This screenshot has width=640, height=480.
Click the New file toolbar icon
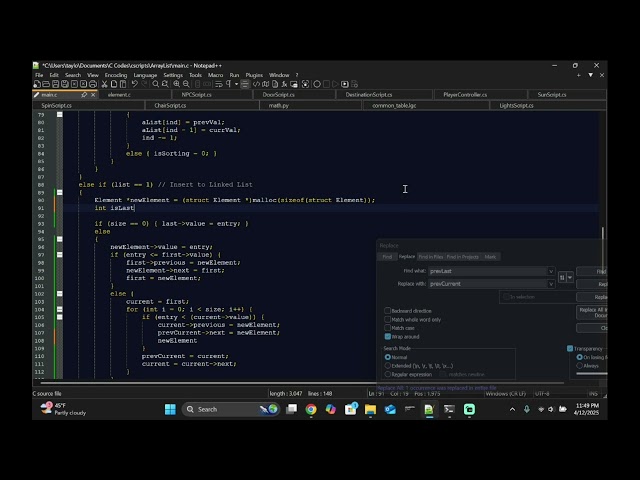37,84
